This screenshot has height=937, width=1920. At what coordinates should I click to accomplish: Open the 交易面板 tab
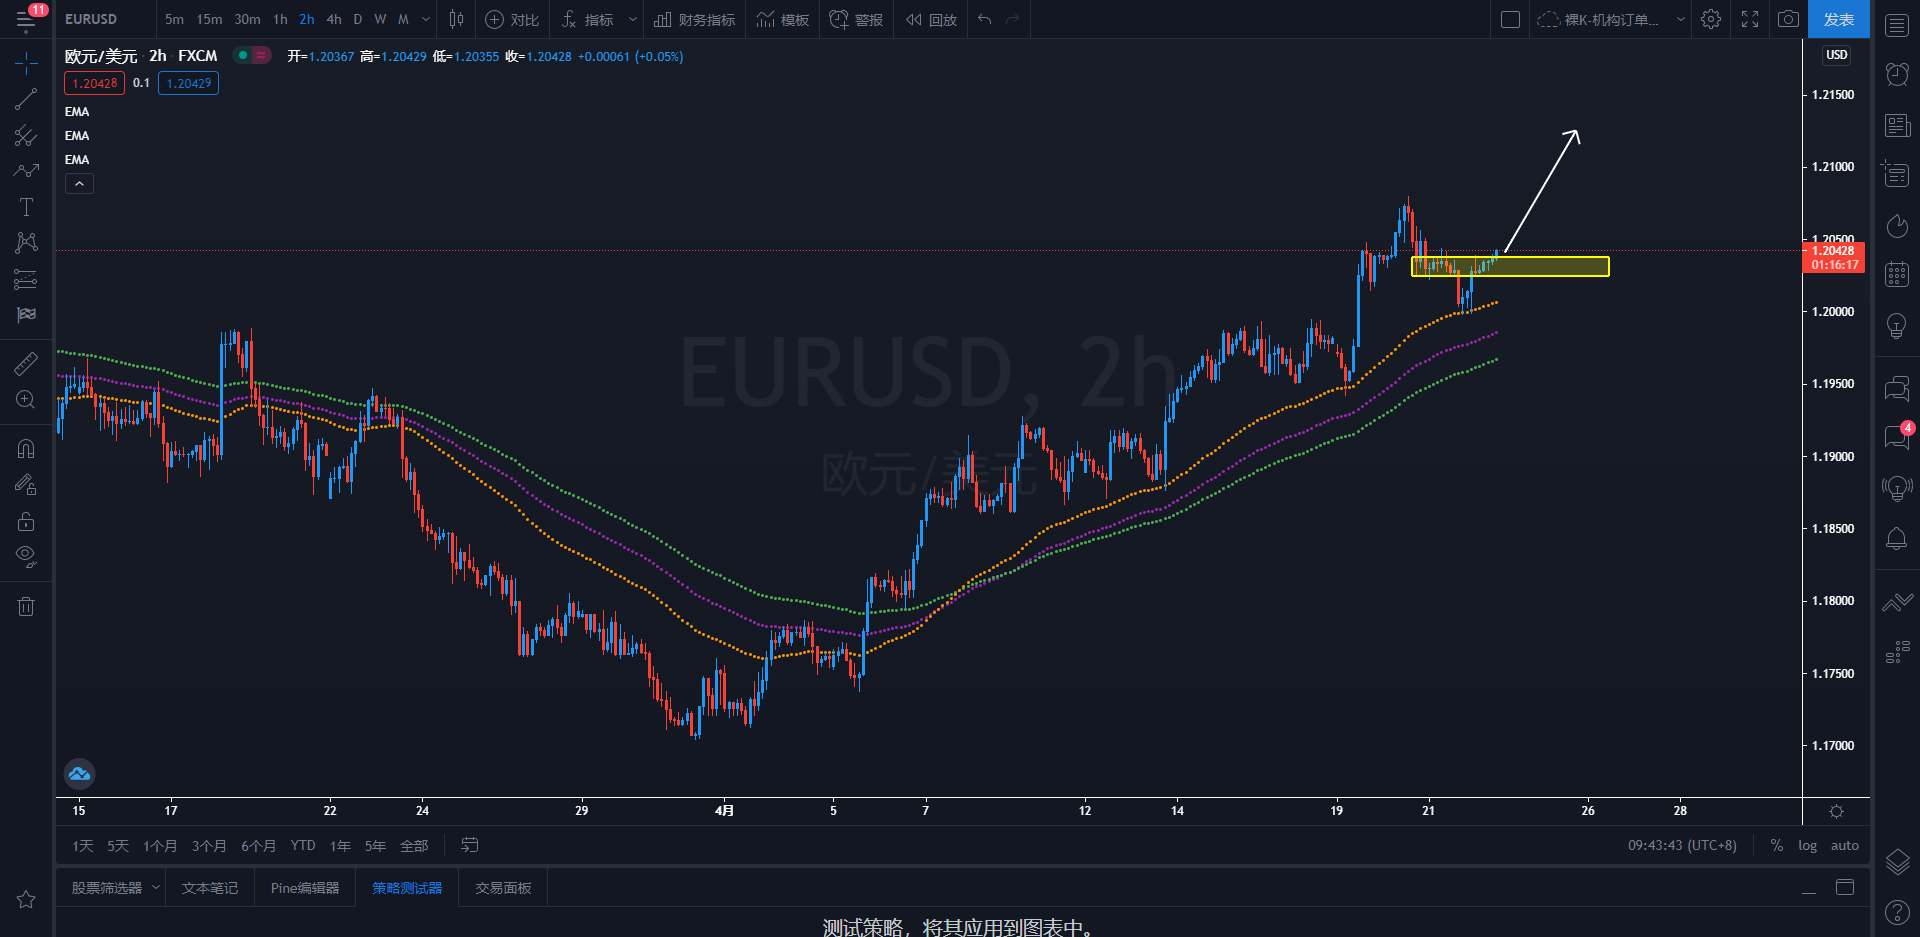coord(503,888)
